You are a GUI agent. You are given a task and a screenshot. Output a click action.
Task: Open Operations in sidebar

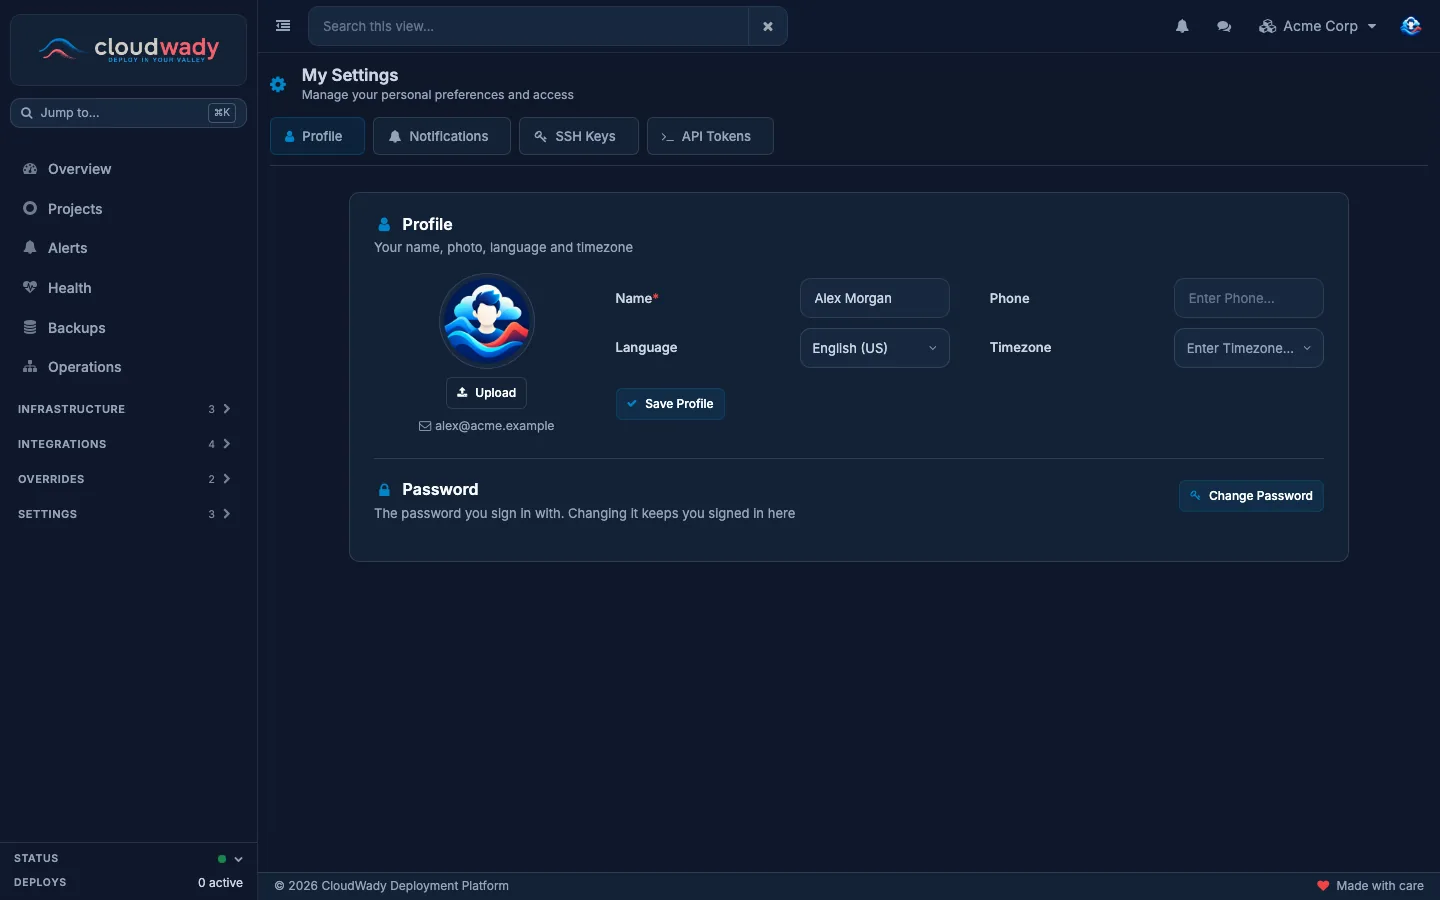click(128, 367)
